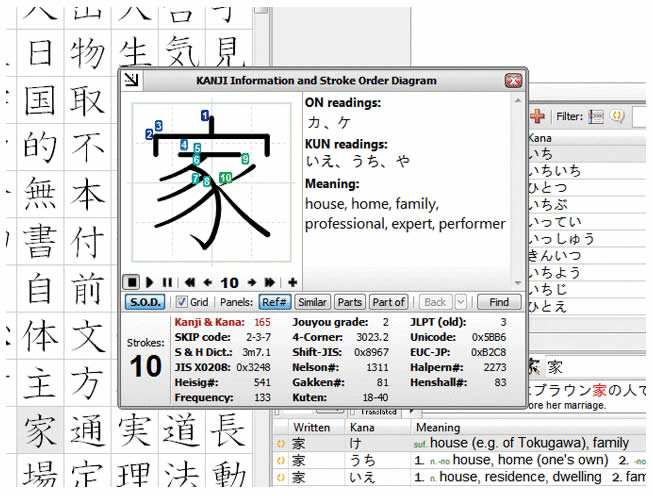Select kanji 主 in the kanji grid
This screenshot has height=496, width=653.
coord(40,383)
